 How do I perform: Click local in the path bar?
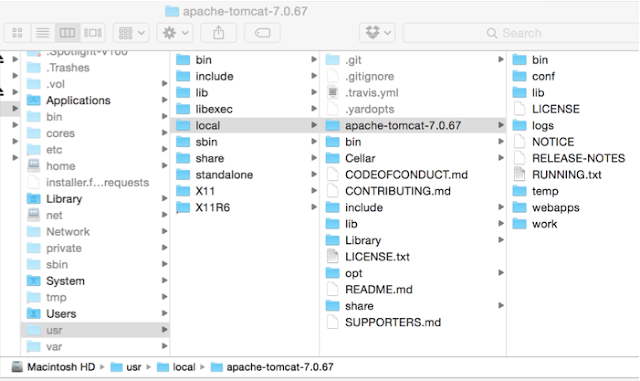click(176, 367)
